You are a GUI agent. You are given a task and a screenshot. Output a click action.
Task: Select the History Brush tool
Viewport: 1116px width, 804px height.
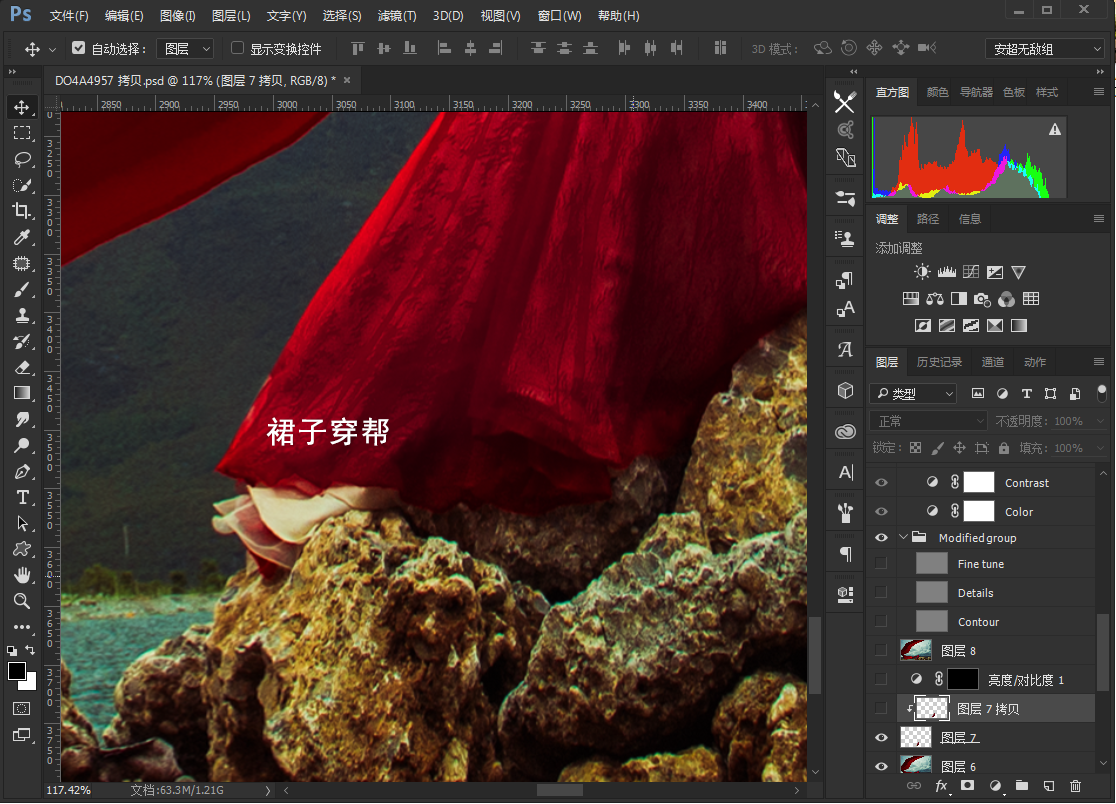point(21,342)
